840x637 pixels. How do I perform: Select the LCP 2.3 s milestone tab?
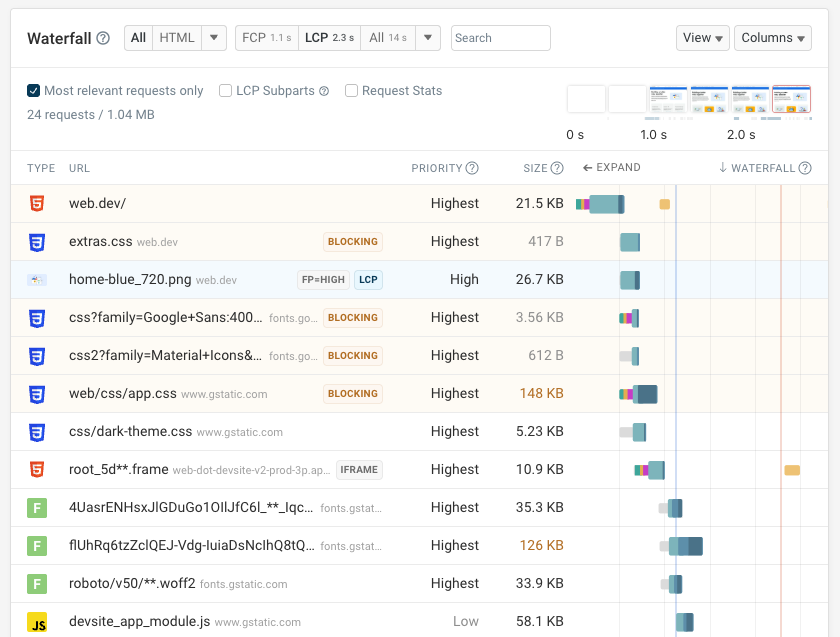point(329,38)
